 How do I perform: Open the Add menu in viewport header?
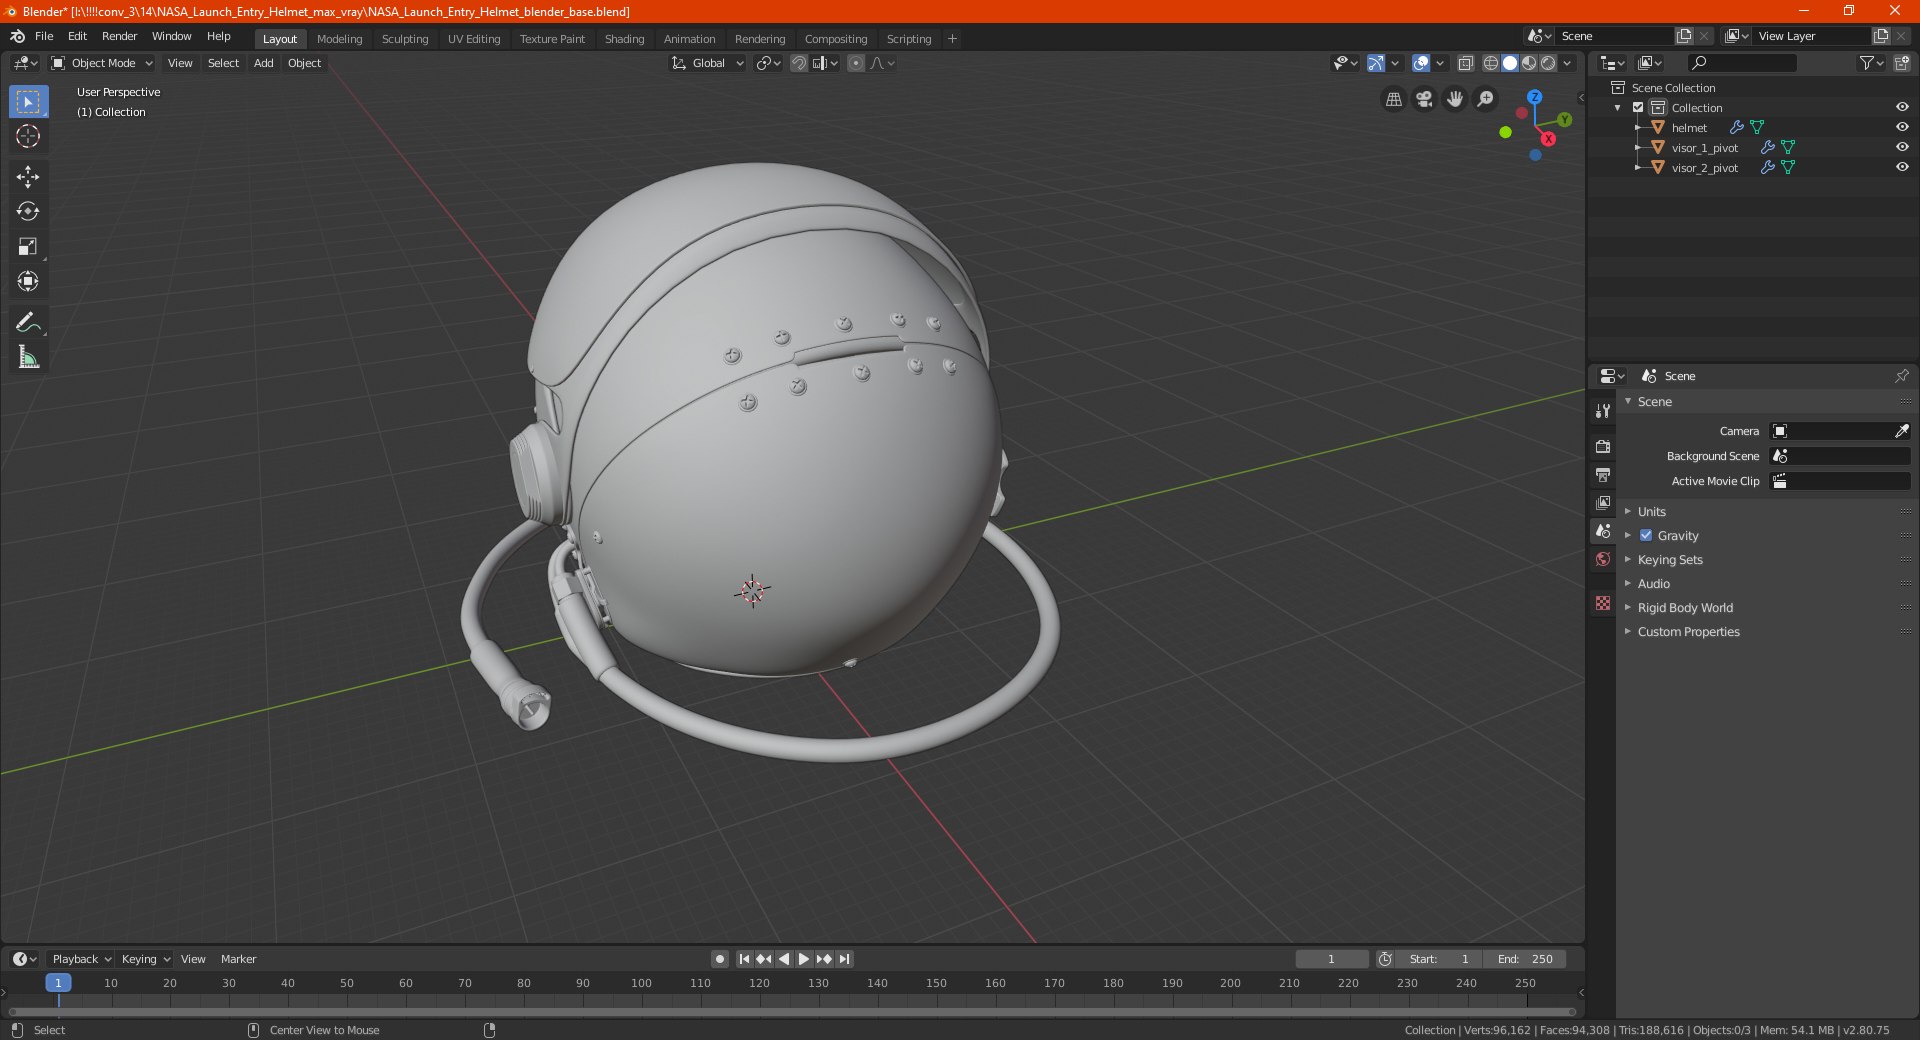pos(263,63)
